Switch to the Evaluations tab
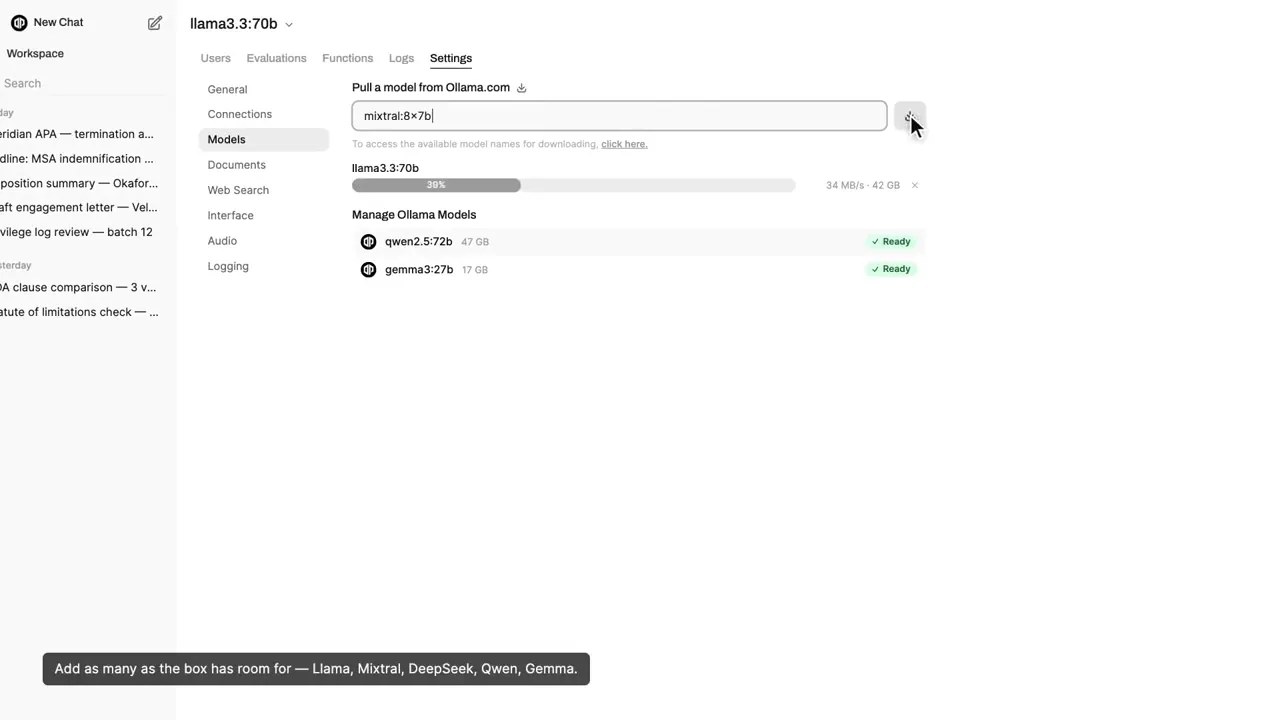 (x=276, y=58)
